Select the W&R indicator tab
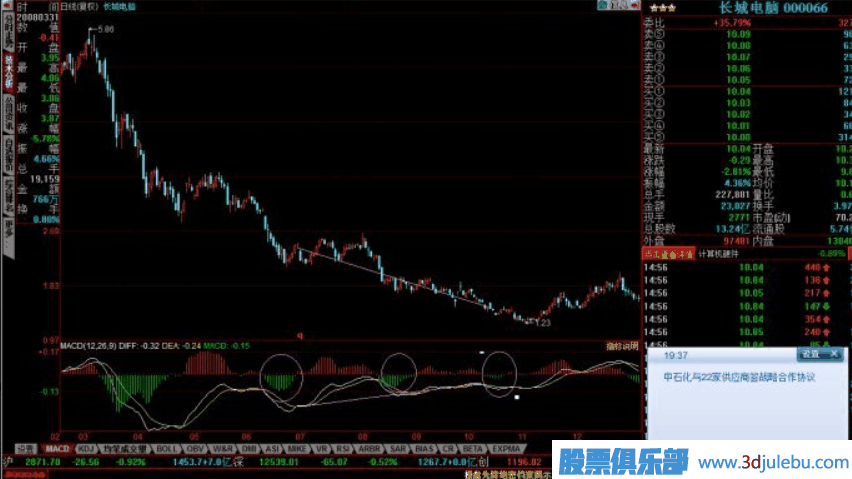The image size is (852, 479). tap(222, 449)
